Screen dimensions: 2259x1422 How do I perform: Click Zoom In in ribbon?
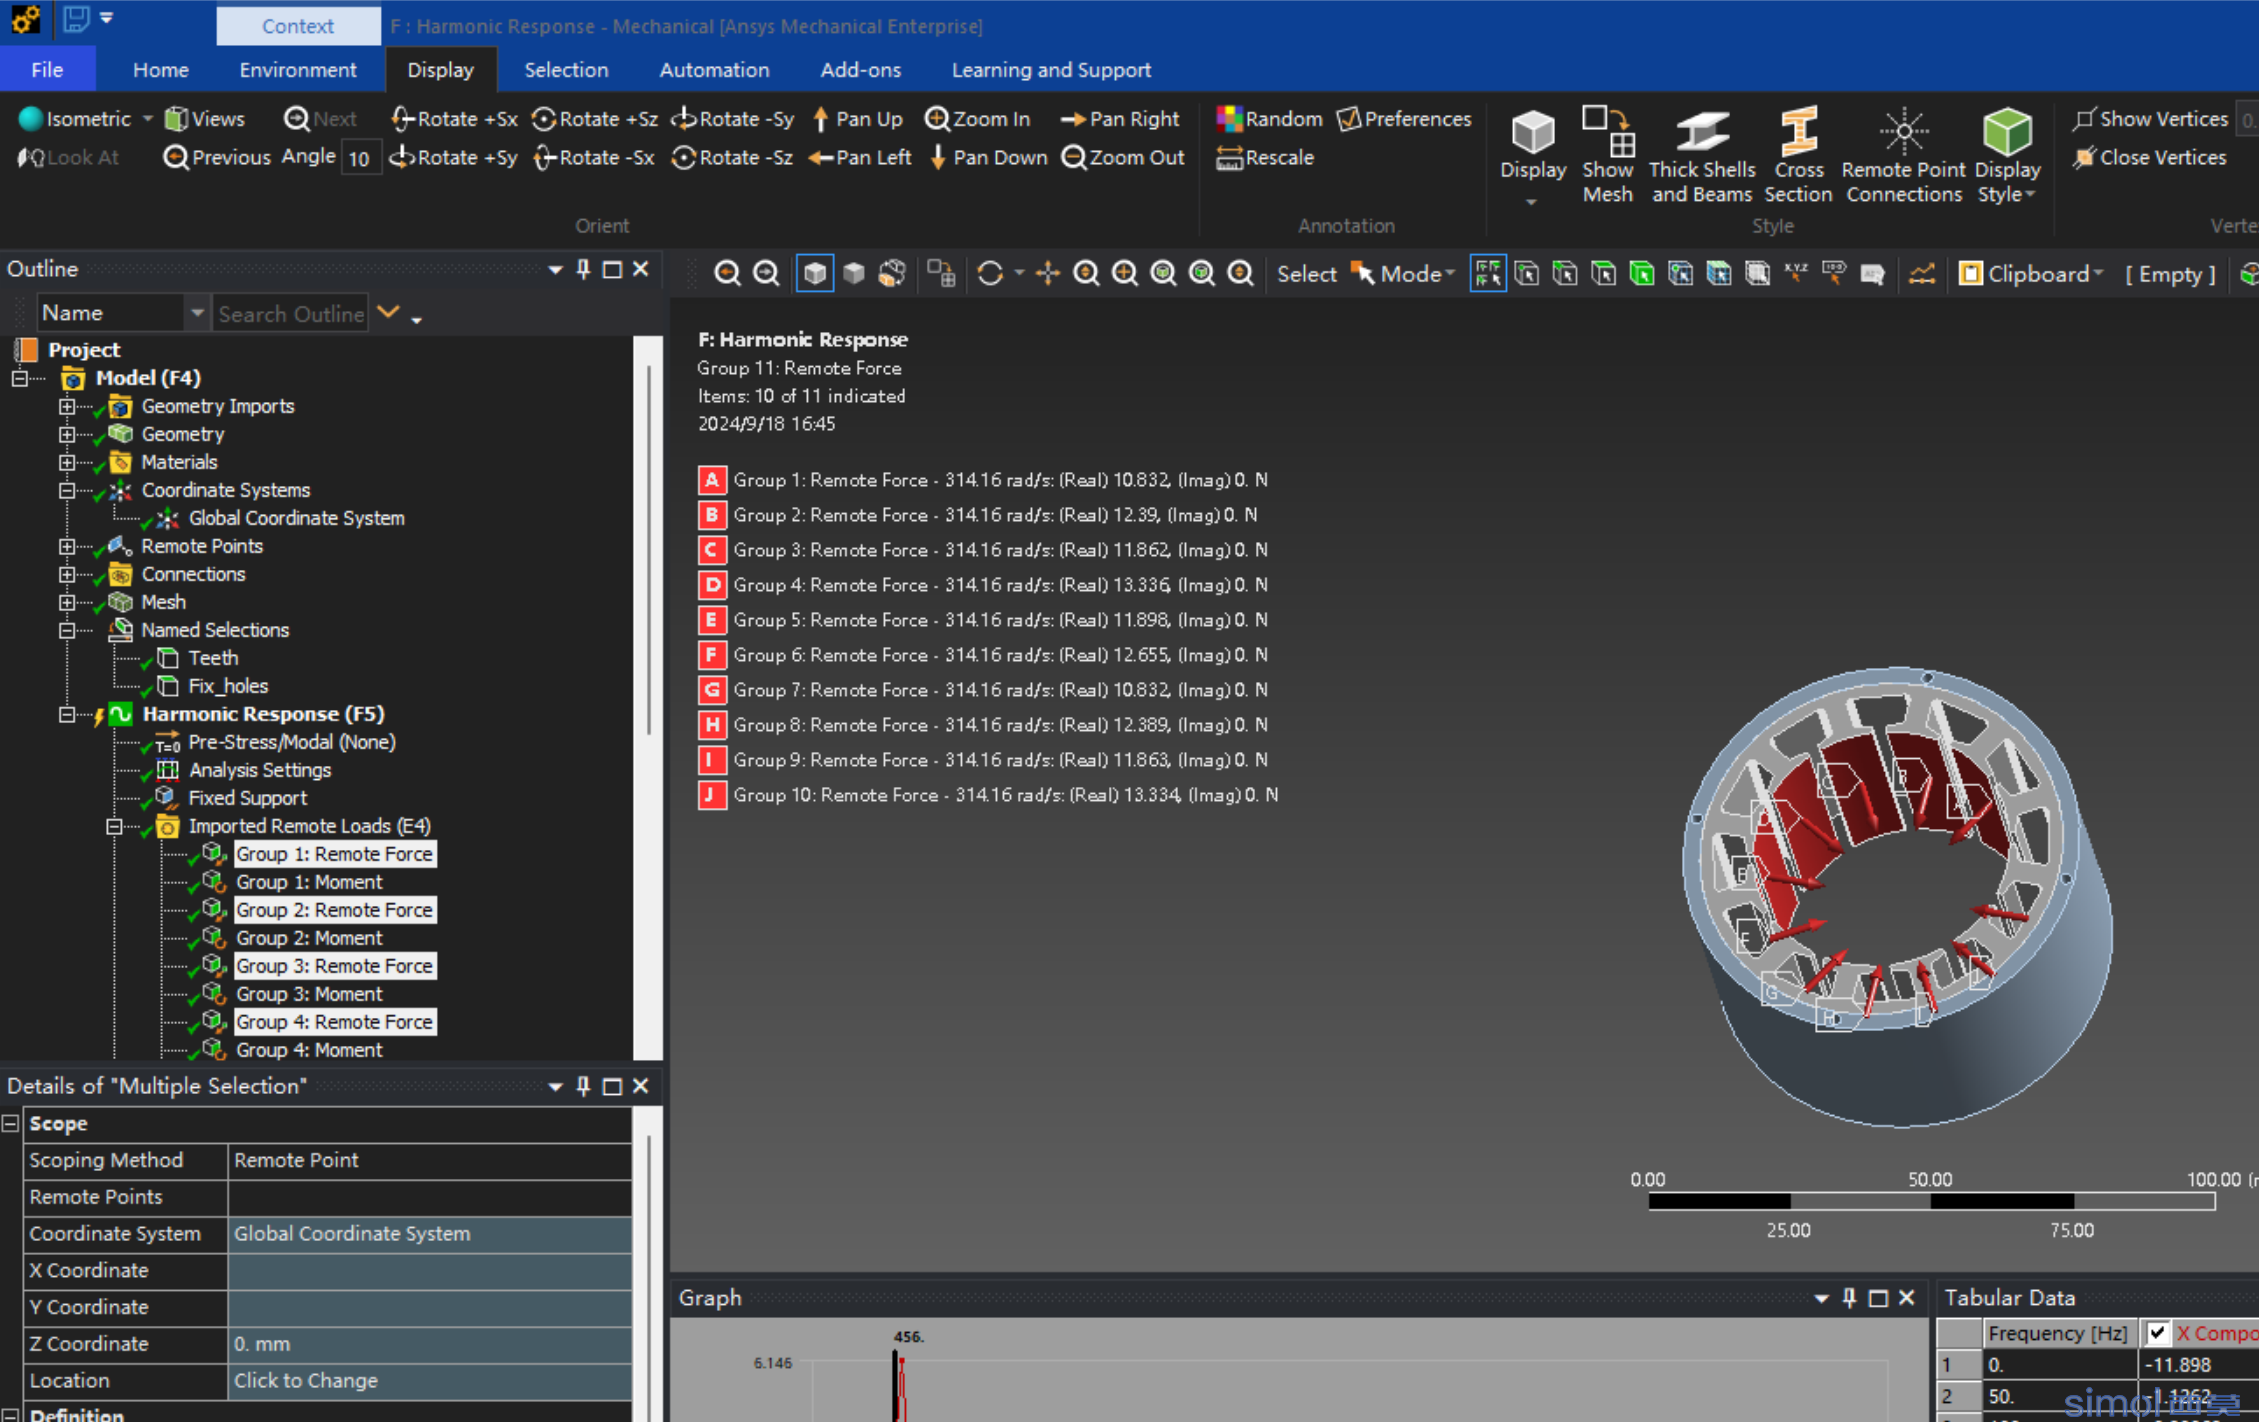coord(977,119)
